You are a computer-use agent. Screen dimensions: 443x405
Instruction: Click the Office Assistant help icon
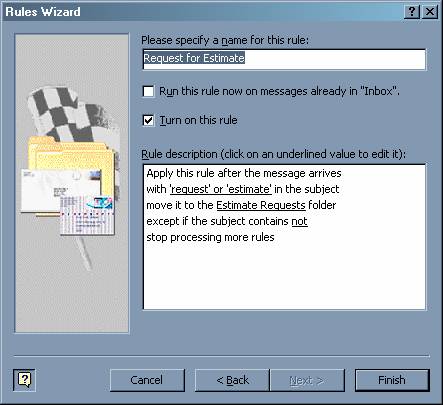pos(24,380)
